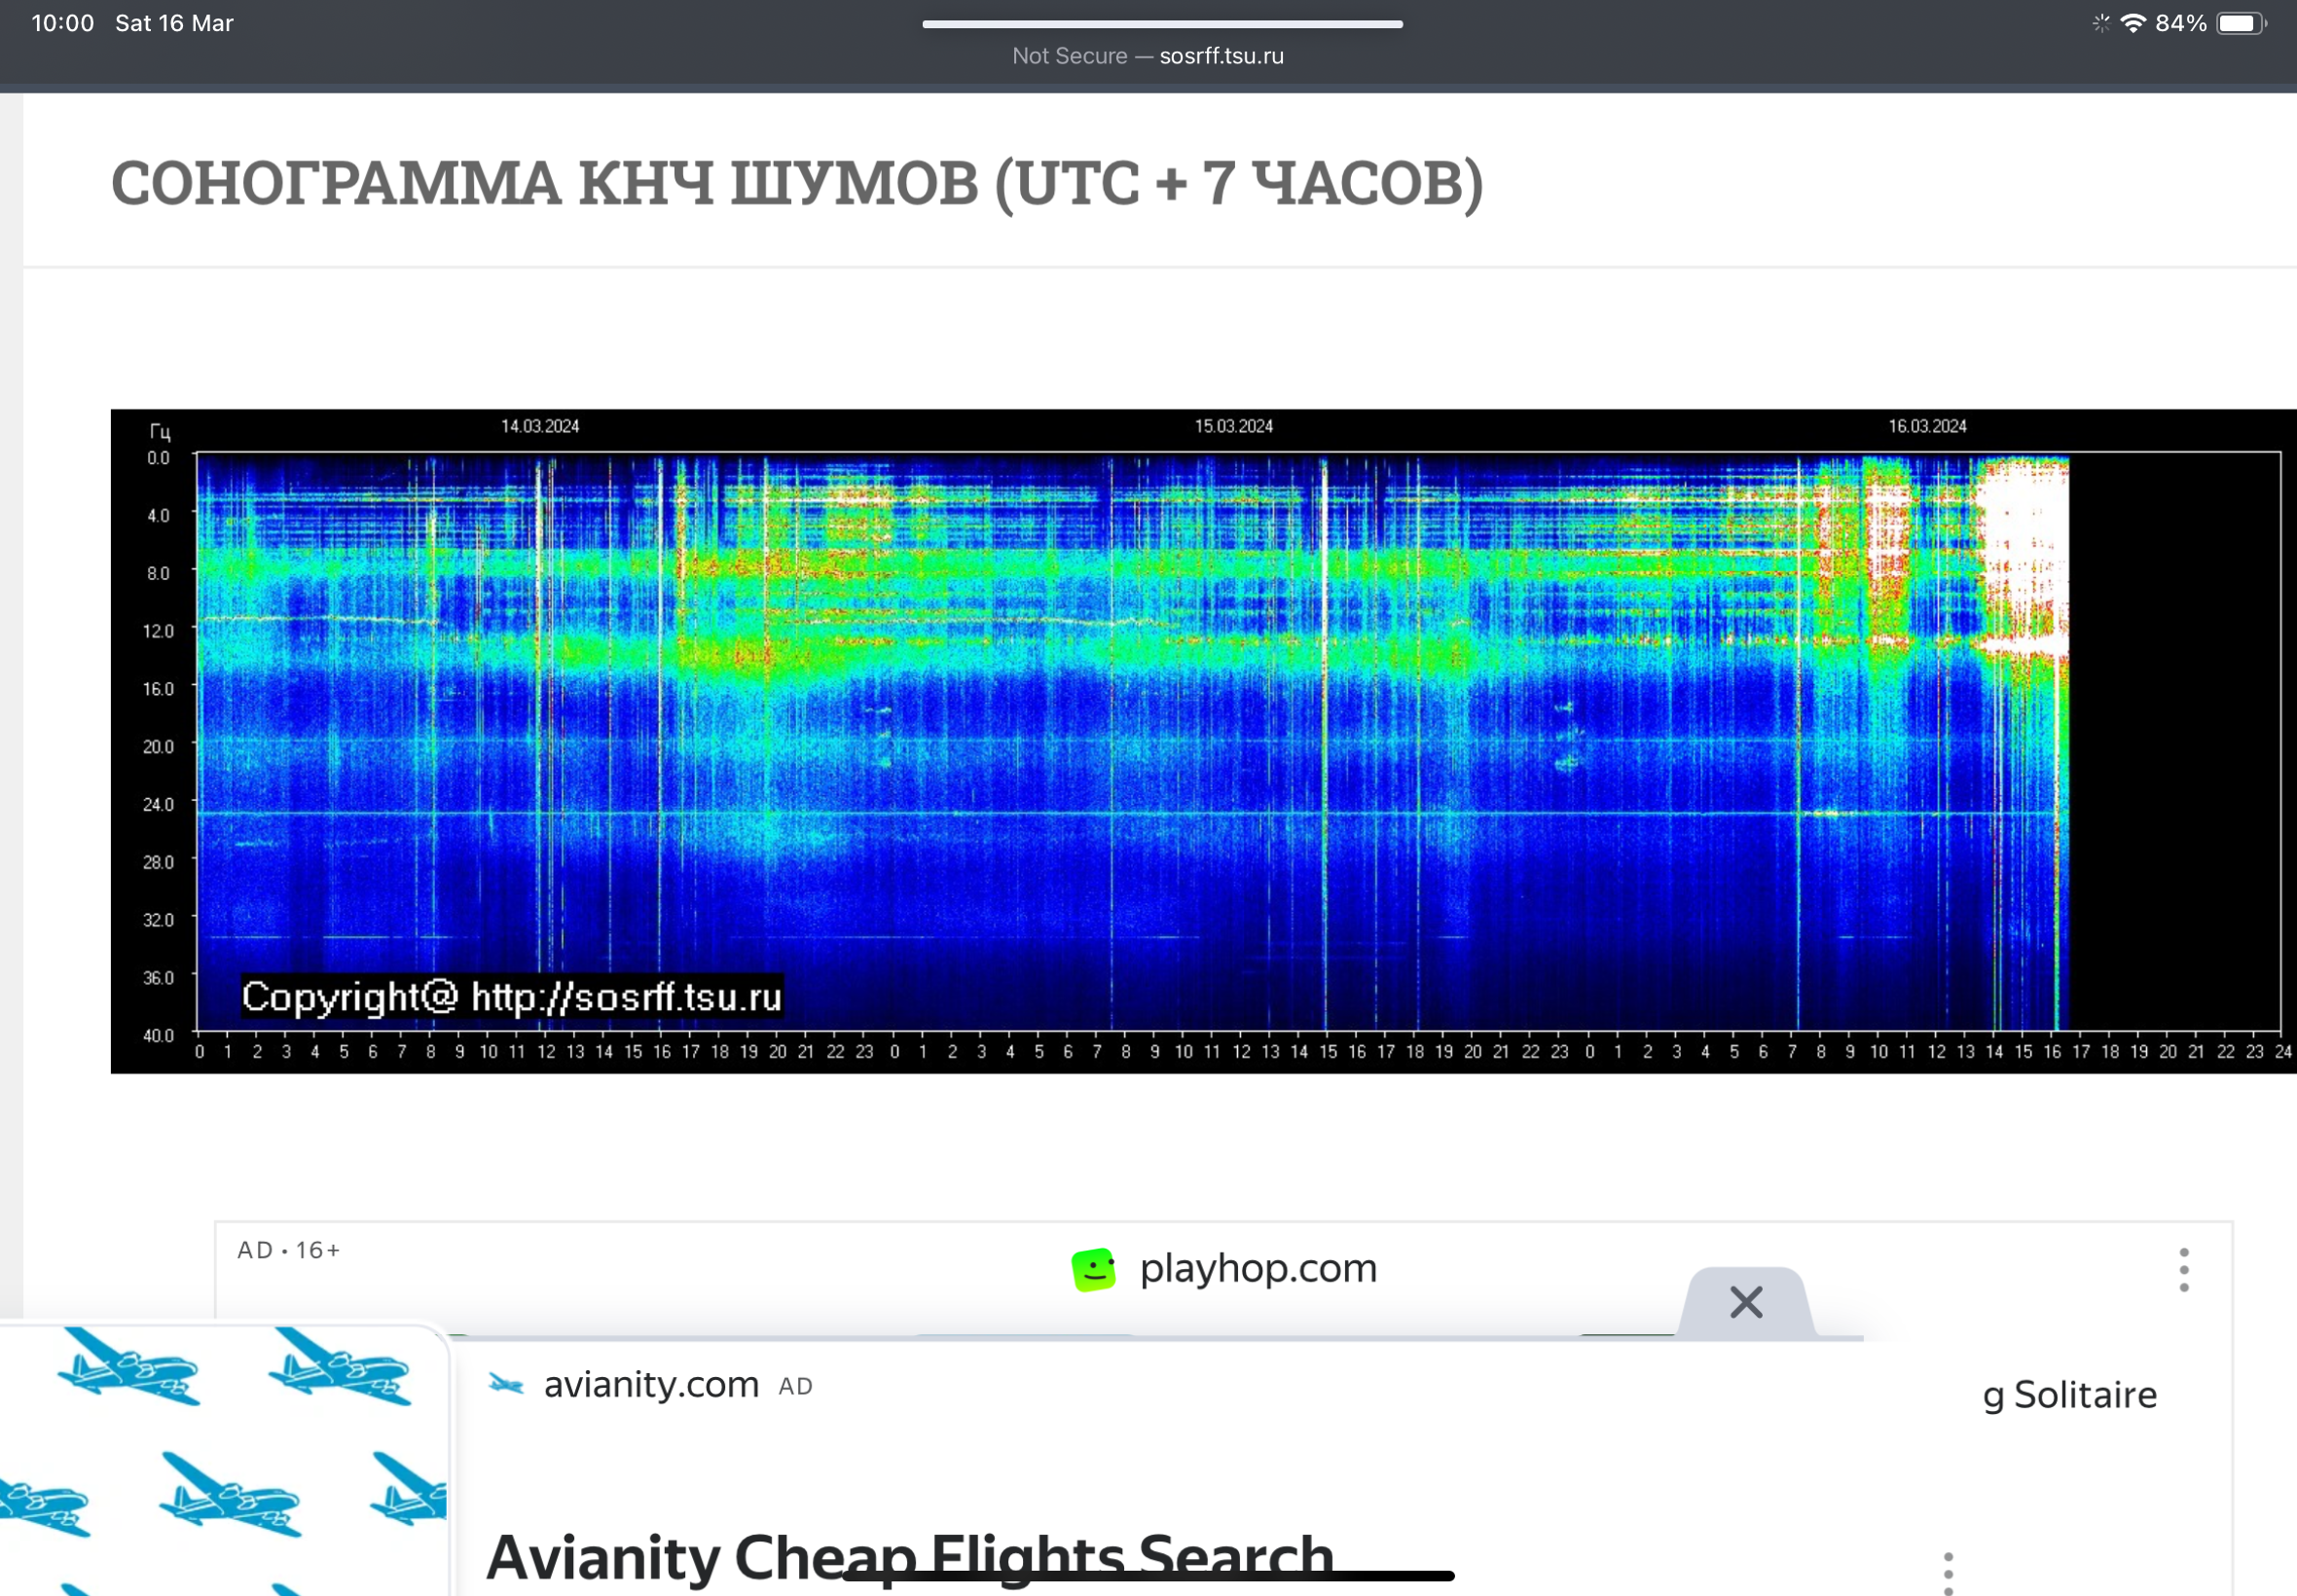
Task: Tap the Wi-Fi status icon
Action: point(2132,23)
